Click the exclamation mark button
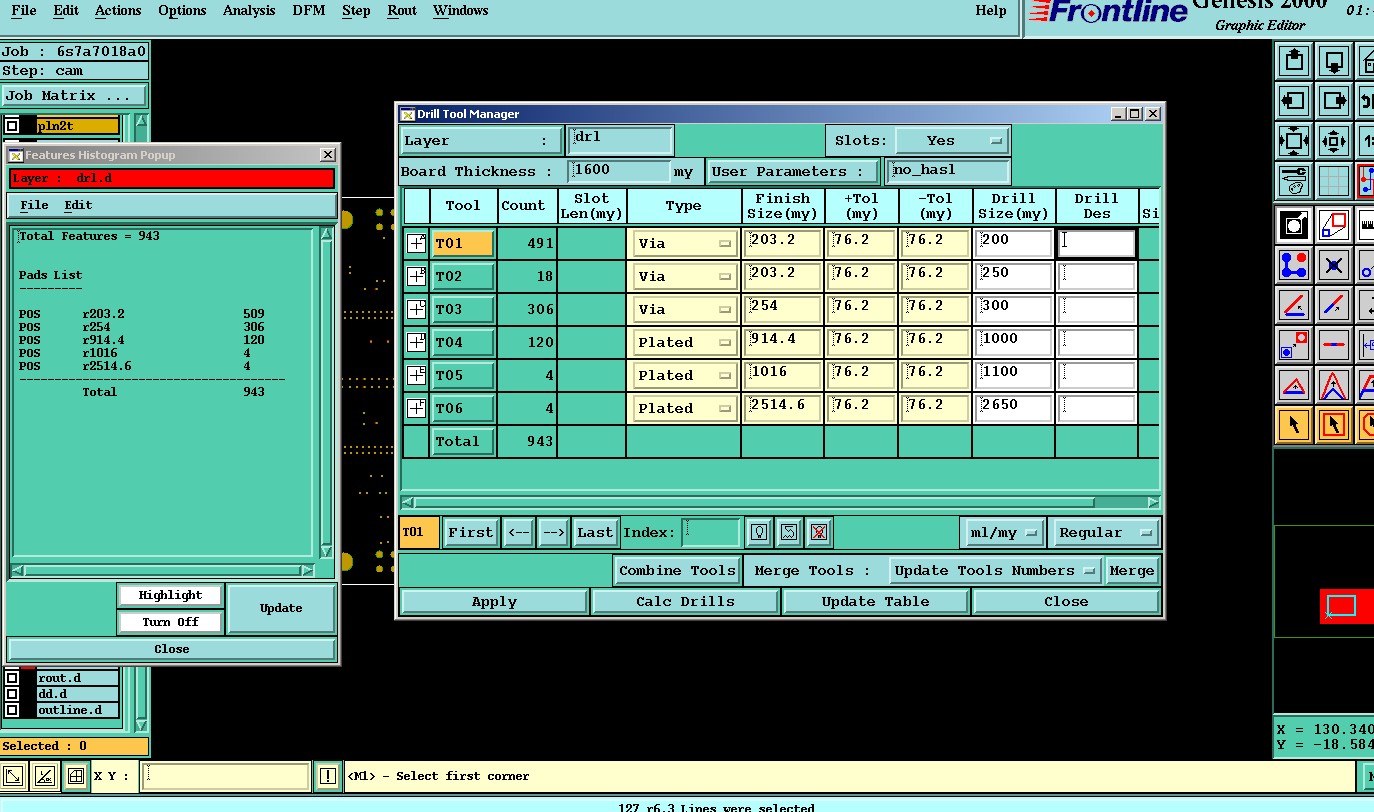The height and width of the screenshot is (812, 1374). click(328, 776)
